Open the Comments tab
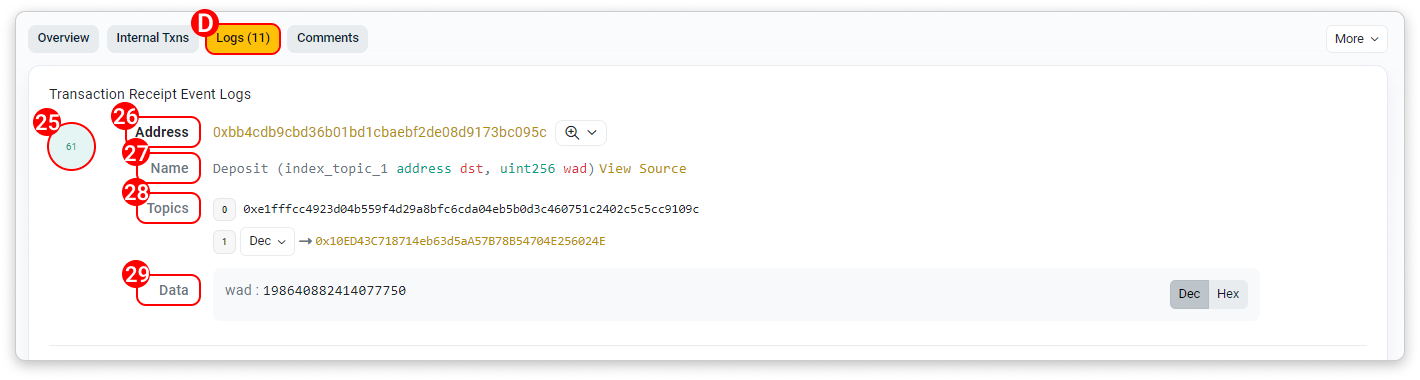The width and height of the screenshot is (1420, 380). (x=328, y=39)
